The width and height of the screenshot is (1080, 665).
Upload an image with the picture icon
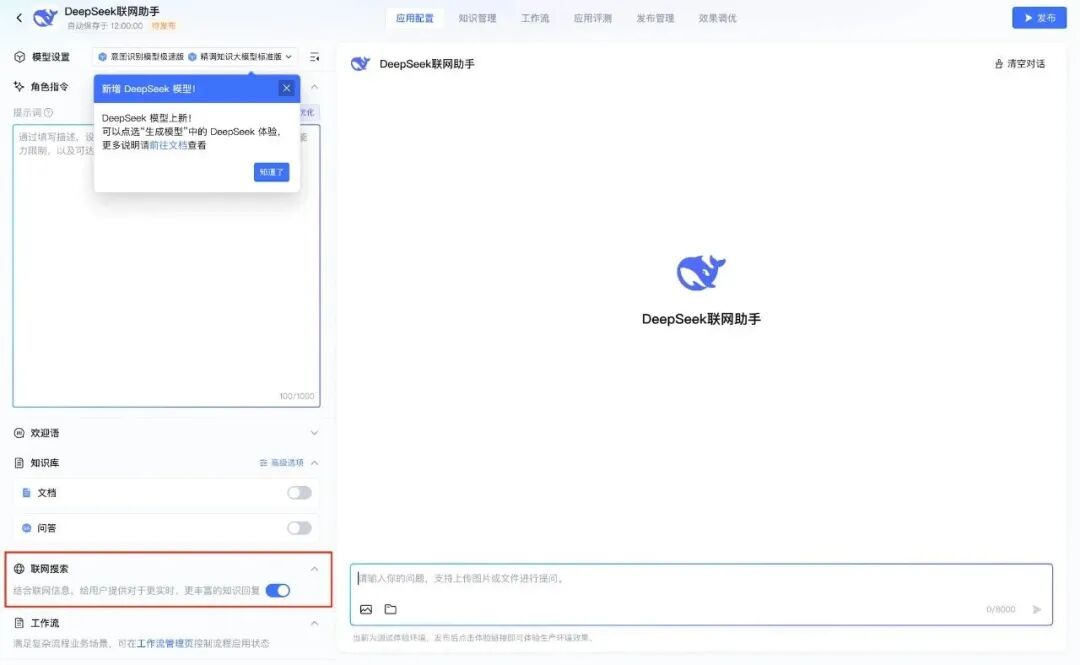[366, 609]
